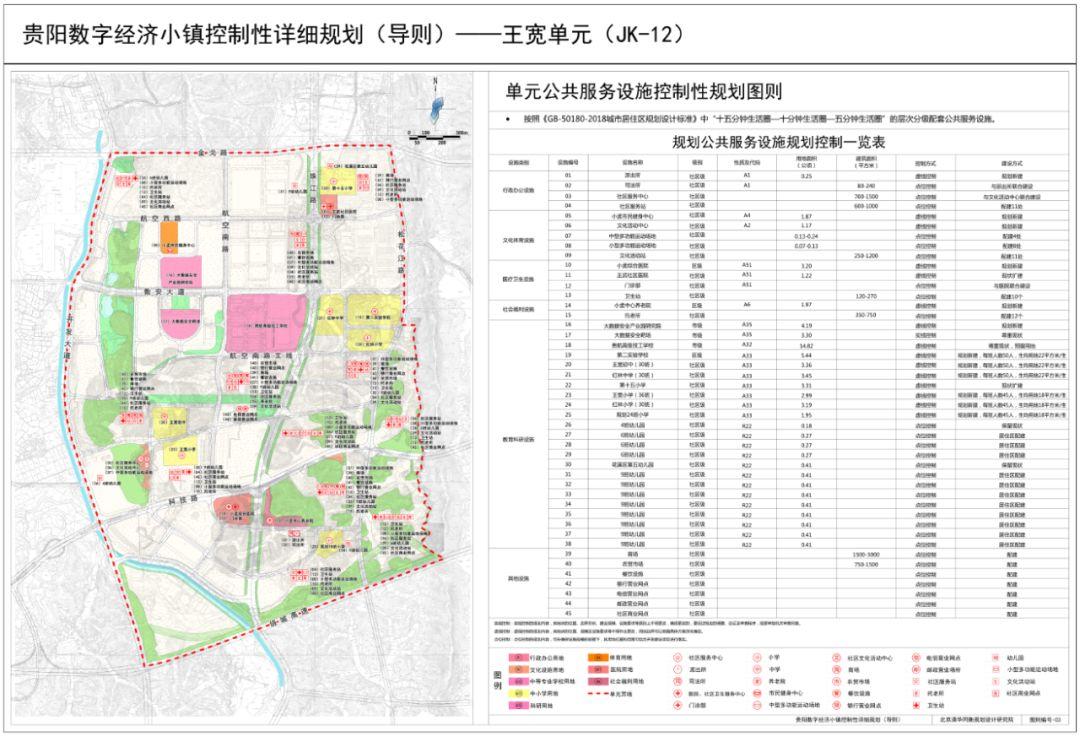The height and width of the screenshot is (742, 1080).
Task: Click the large pink 贵航高级技工学校 parcel on map
Action: click(x=267, y=324)
